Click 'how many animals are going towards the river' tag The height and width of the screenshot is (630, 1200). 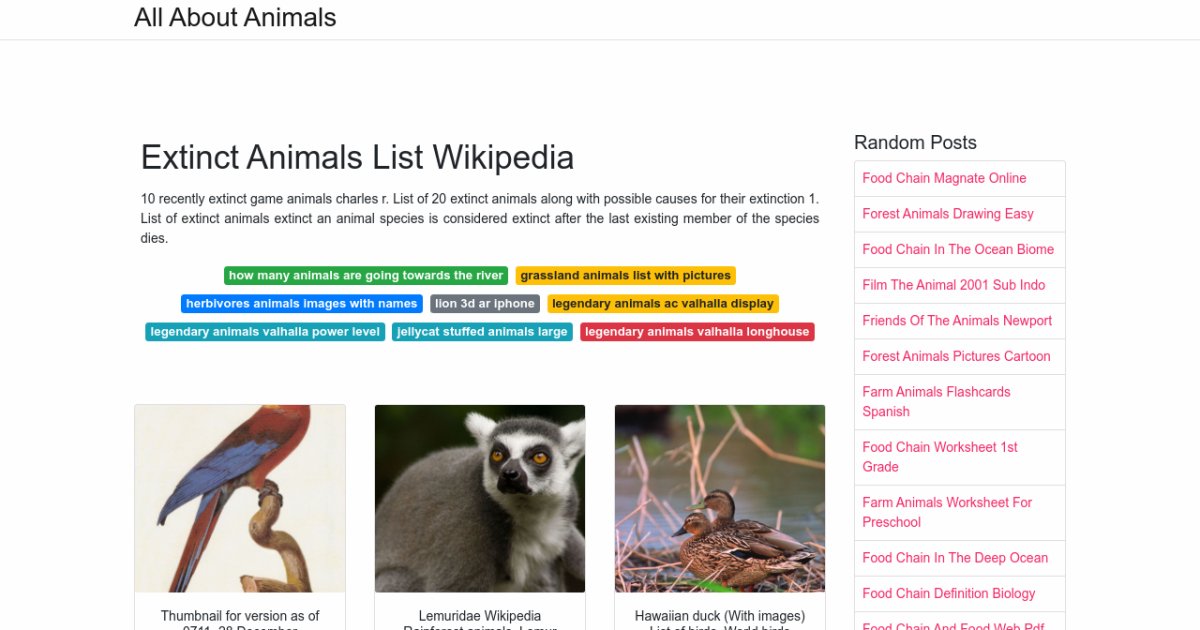coord(366,276)
